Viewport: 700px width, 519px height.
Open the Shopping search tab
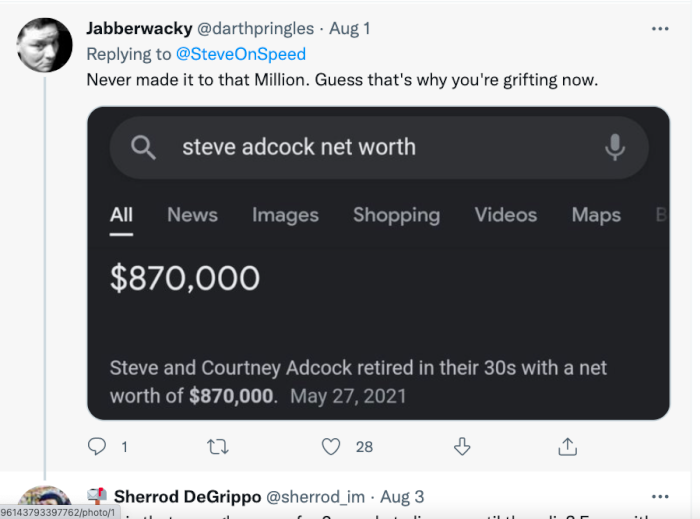[x=396, y=215]
